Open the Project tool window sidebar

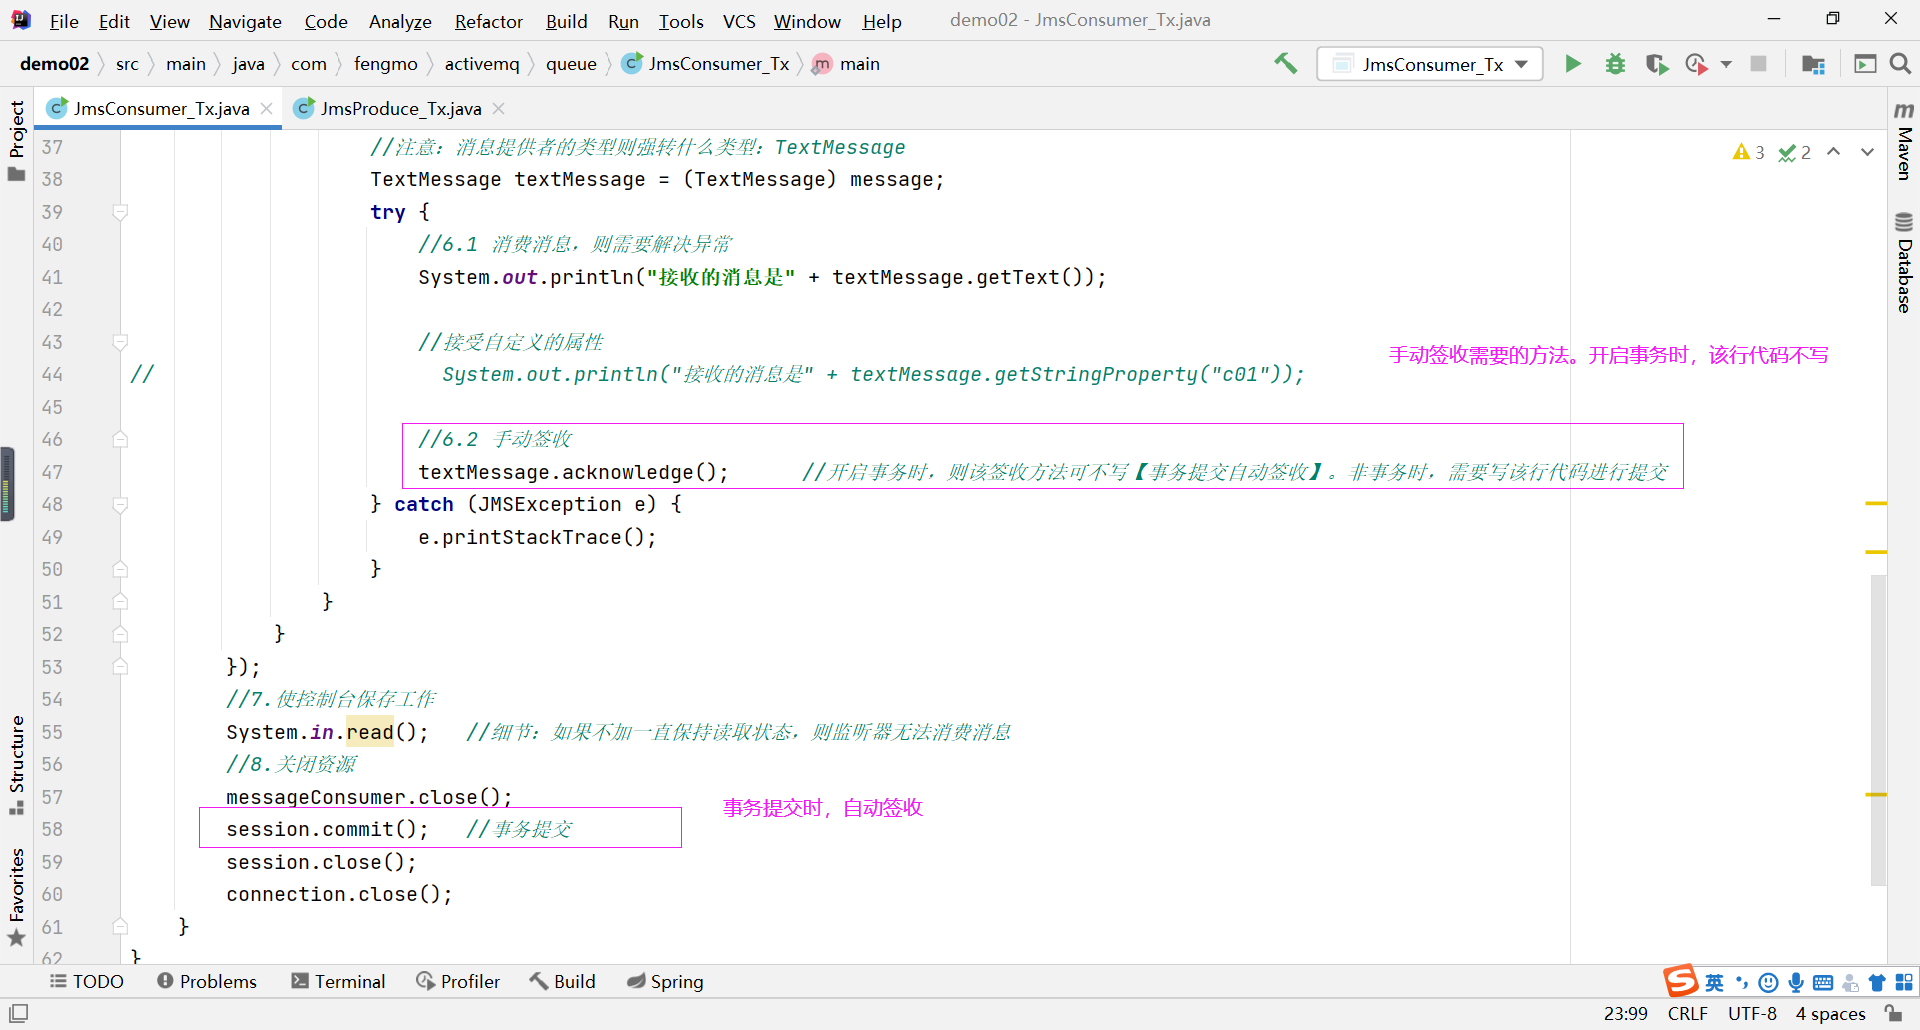click(16, 140)
